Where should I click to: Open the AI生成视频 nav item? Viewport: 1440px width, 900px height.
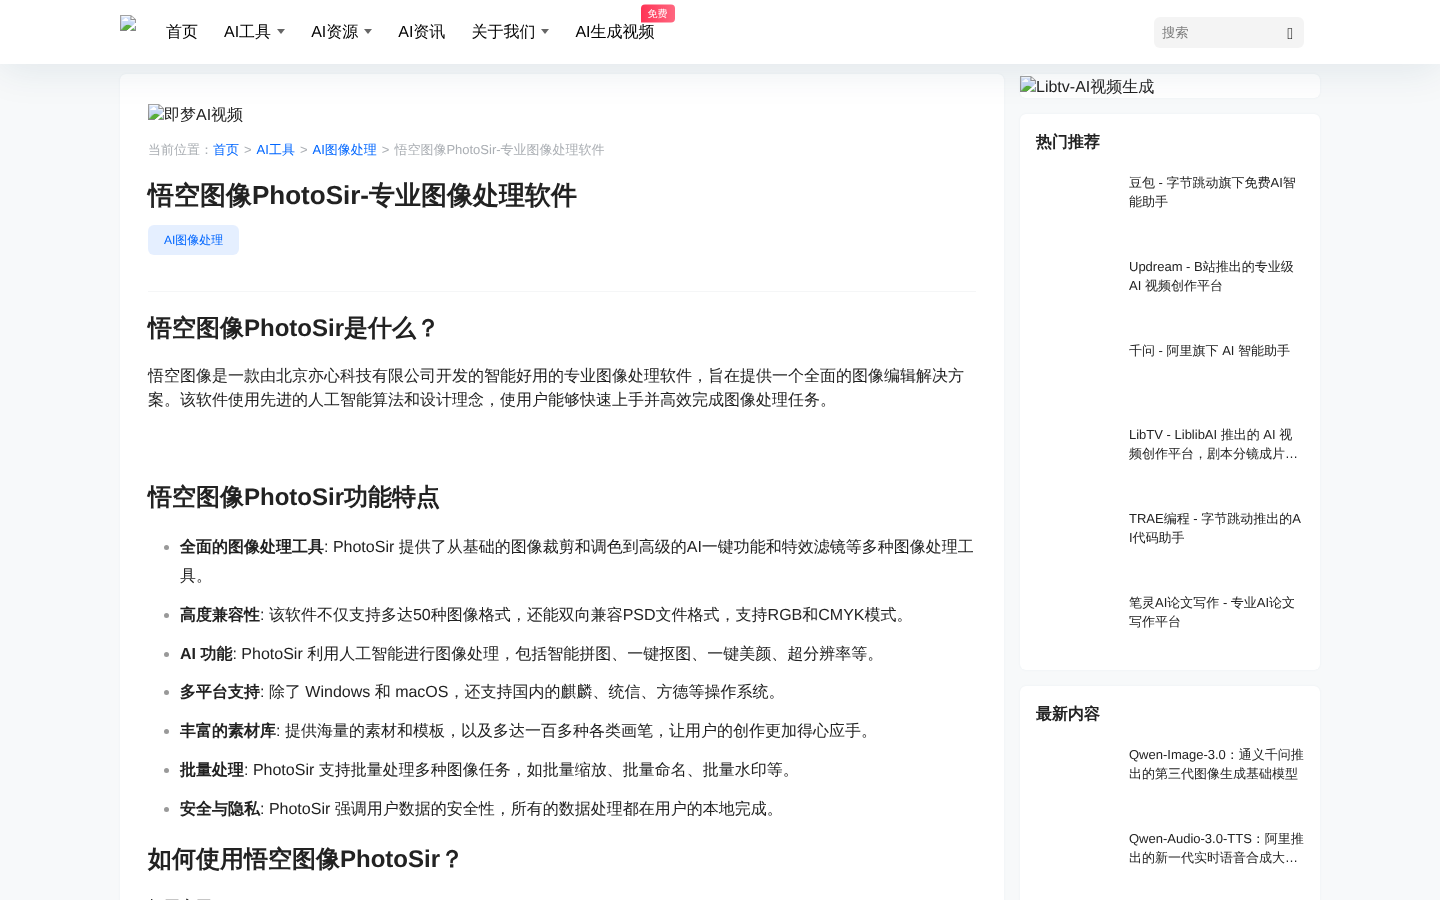614,32
